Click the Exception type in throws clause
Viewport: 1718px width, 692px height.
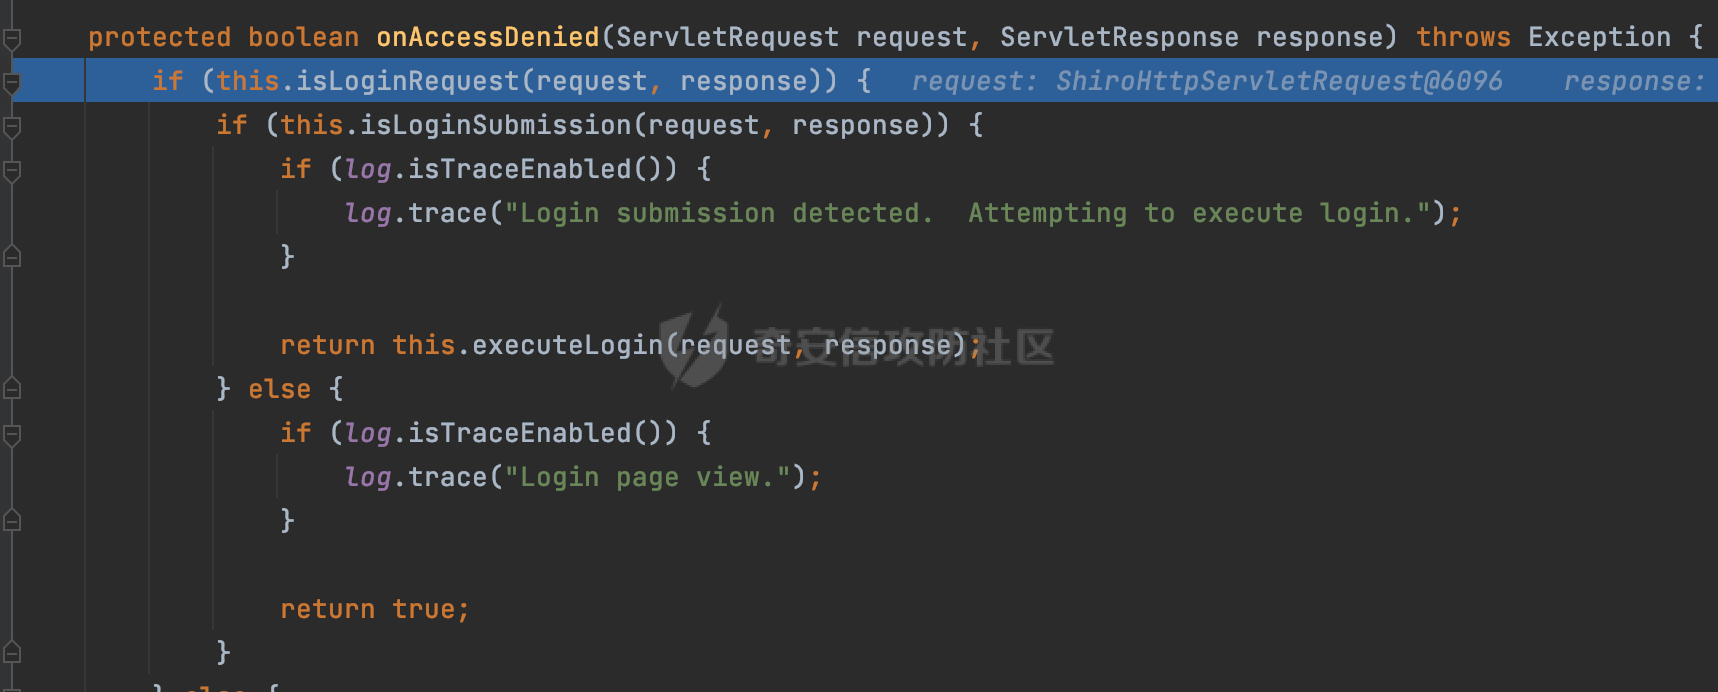click(x=1599, y=37)
